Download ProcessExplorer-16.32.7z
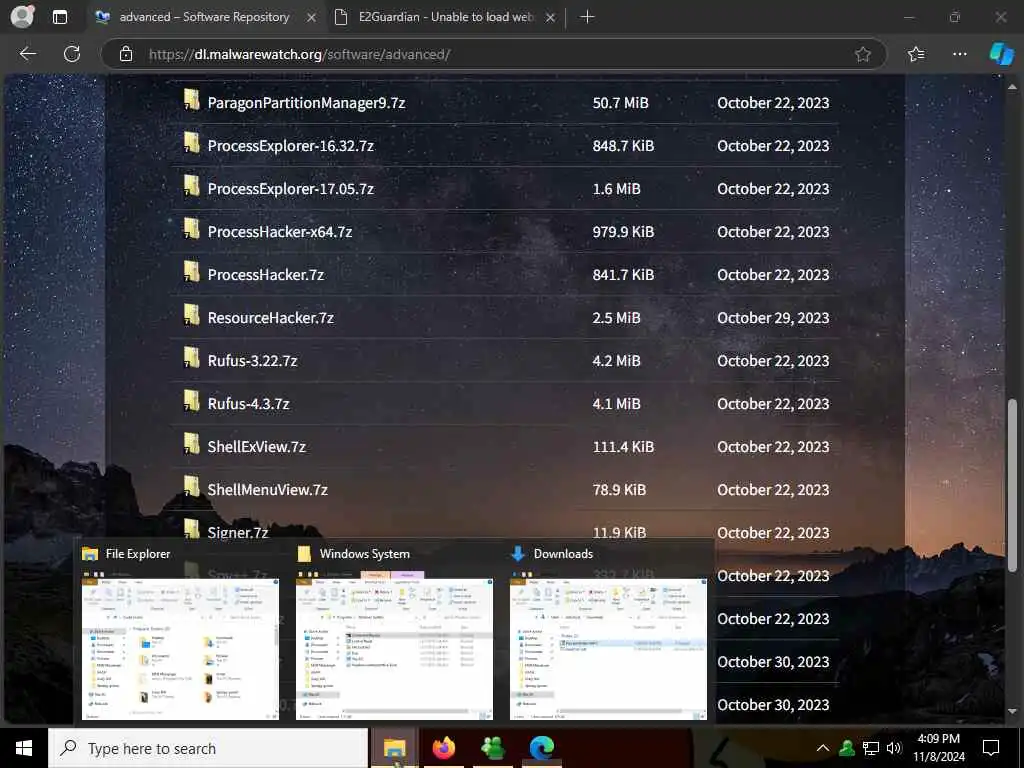Image resolution: width=1024 pixels, height=768 pixels. click(291, 146)
